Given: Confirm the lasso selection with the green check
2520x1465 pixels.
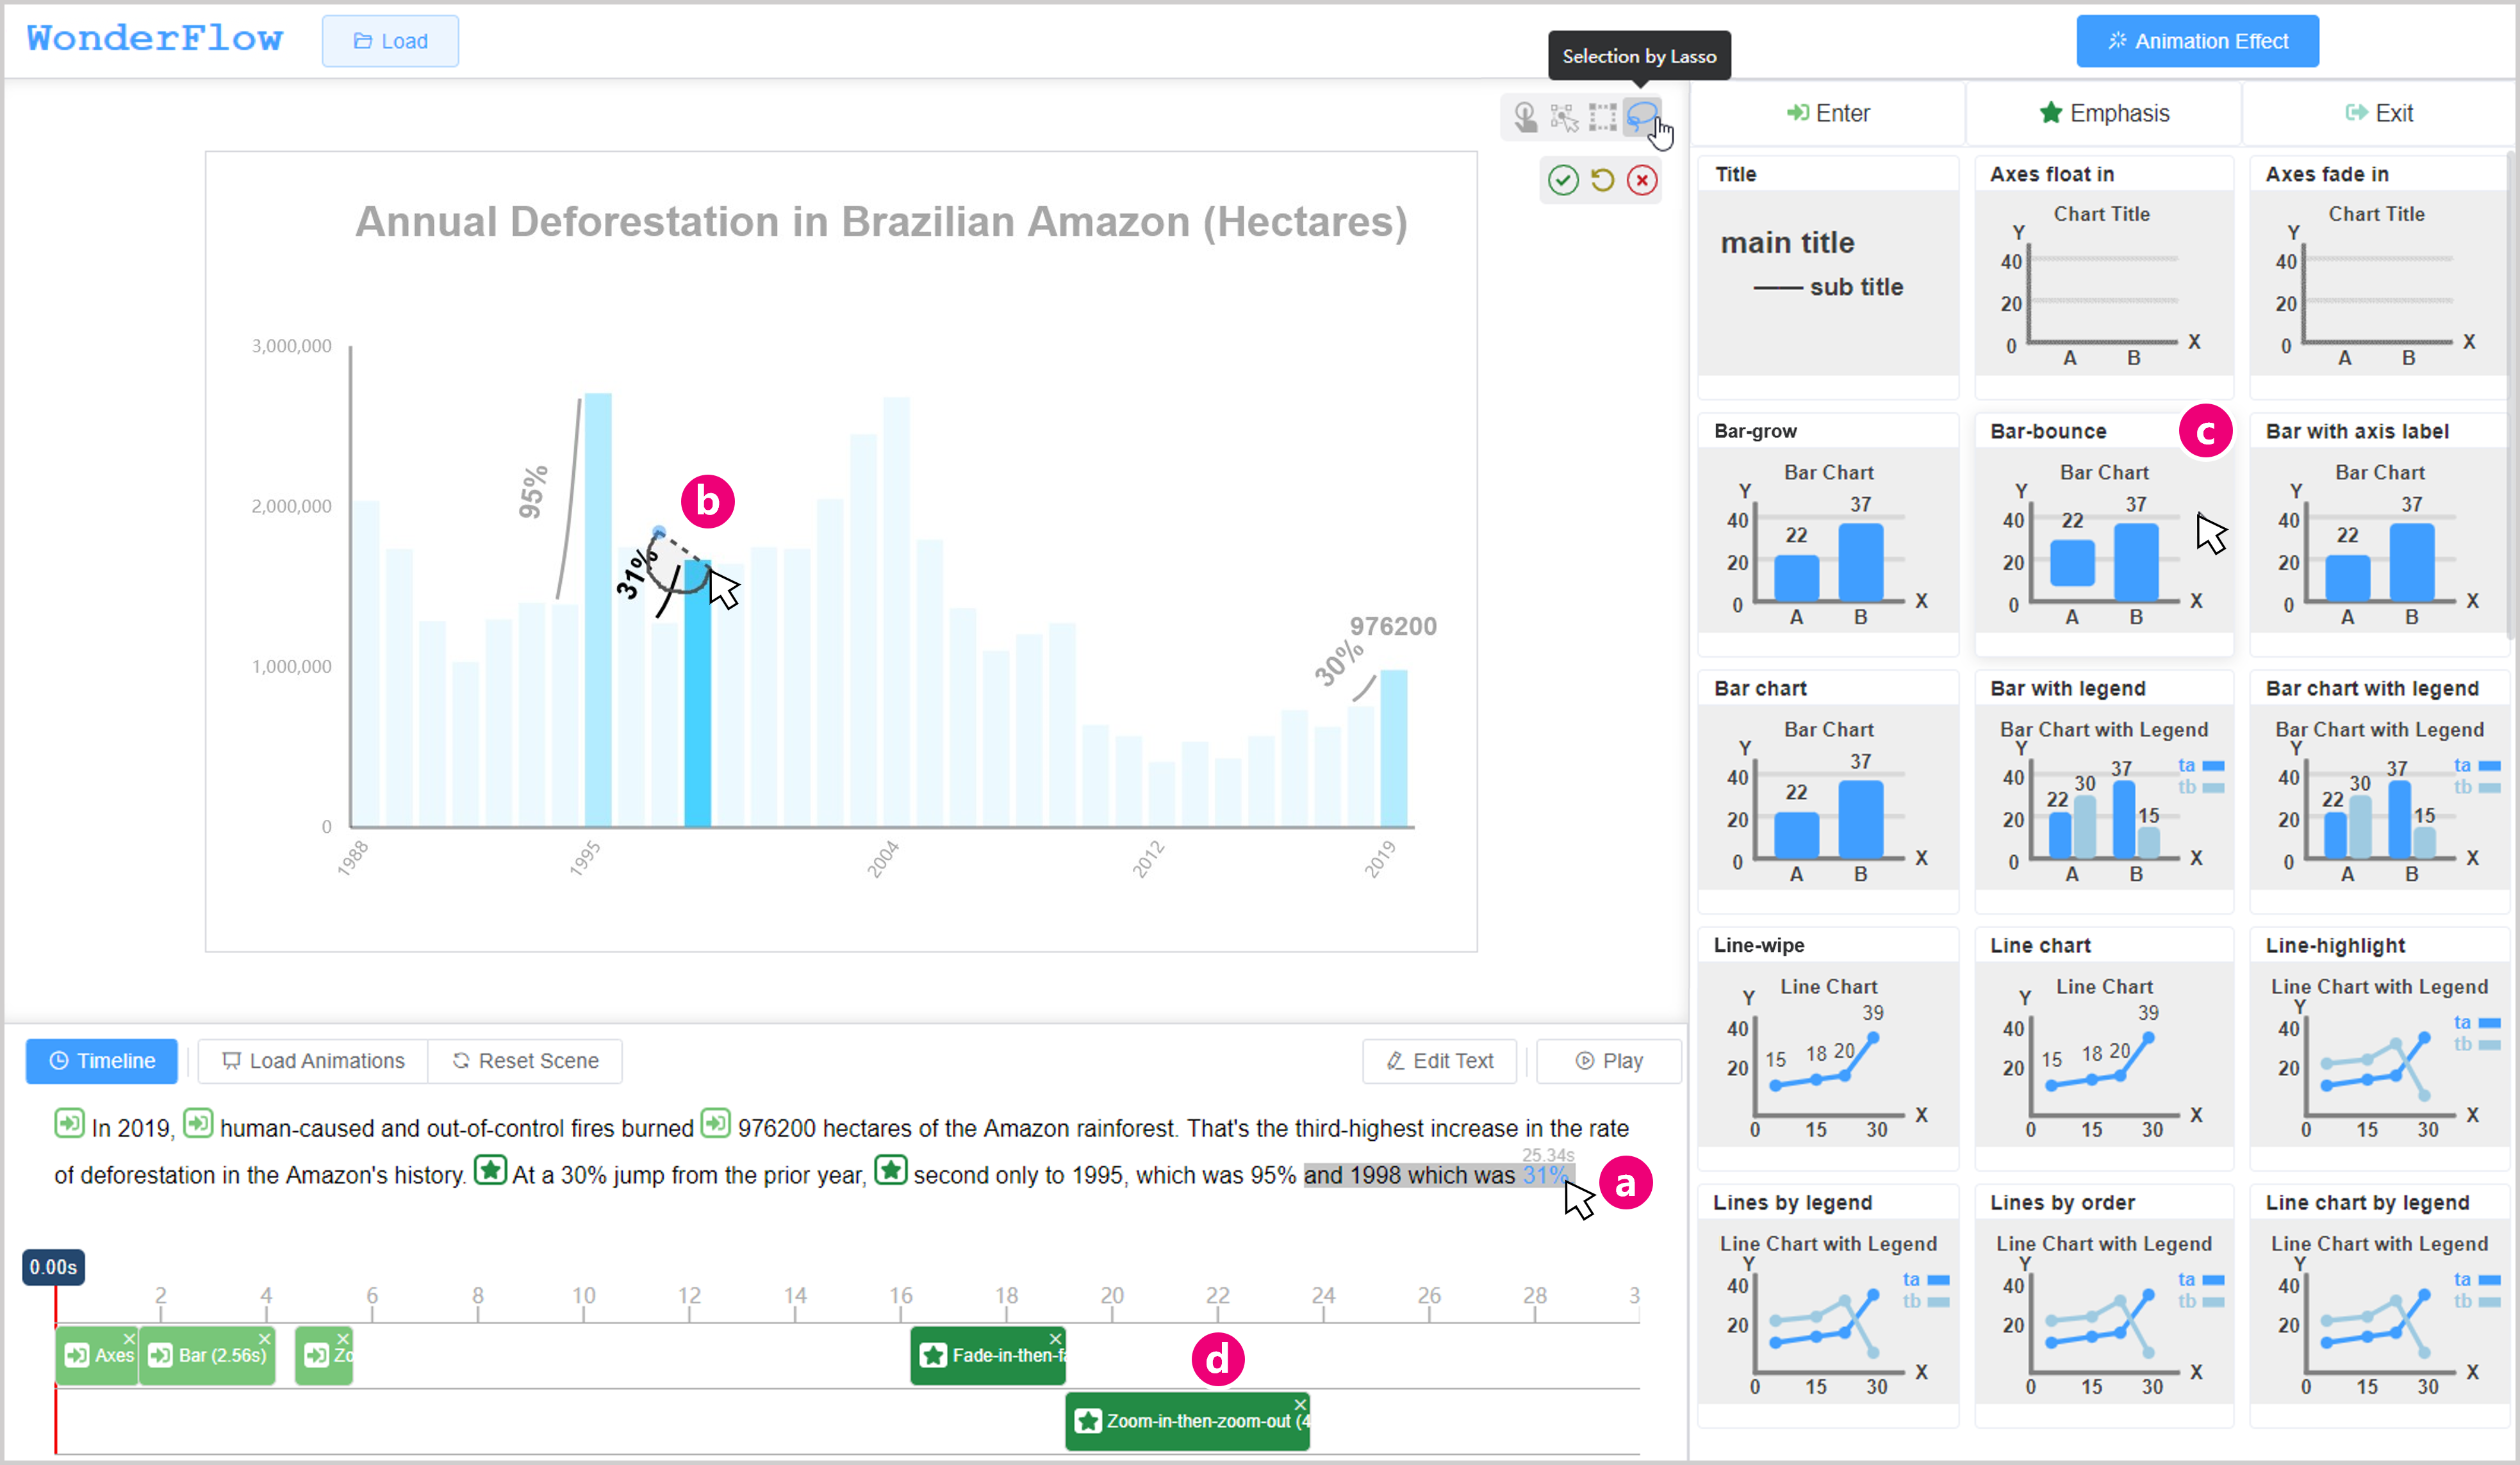Looking at the screenshot, I should (1563, 180).
